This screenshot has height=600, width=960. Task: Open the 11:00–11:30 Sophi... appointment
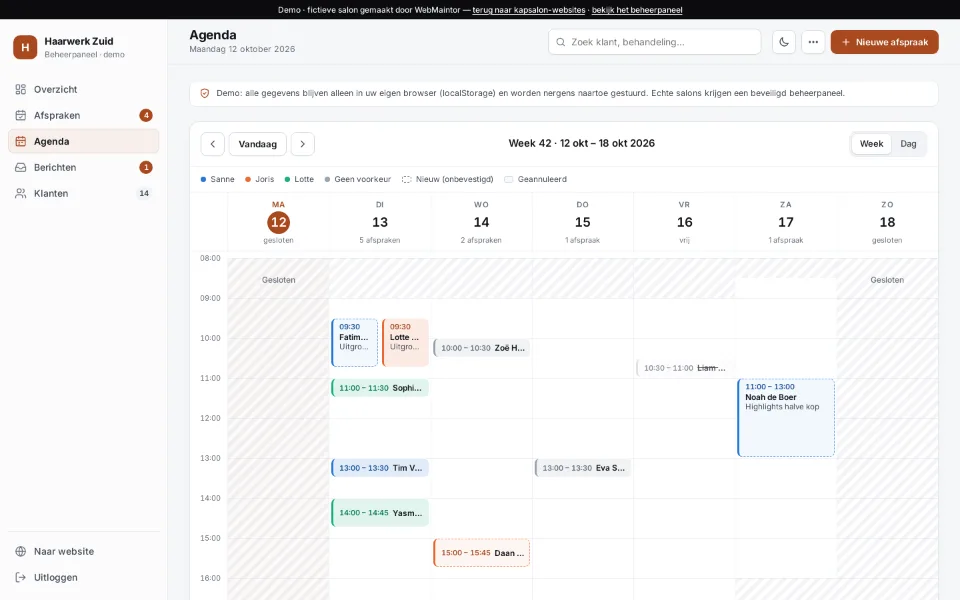[x=380, y=388]
